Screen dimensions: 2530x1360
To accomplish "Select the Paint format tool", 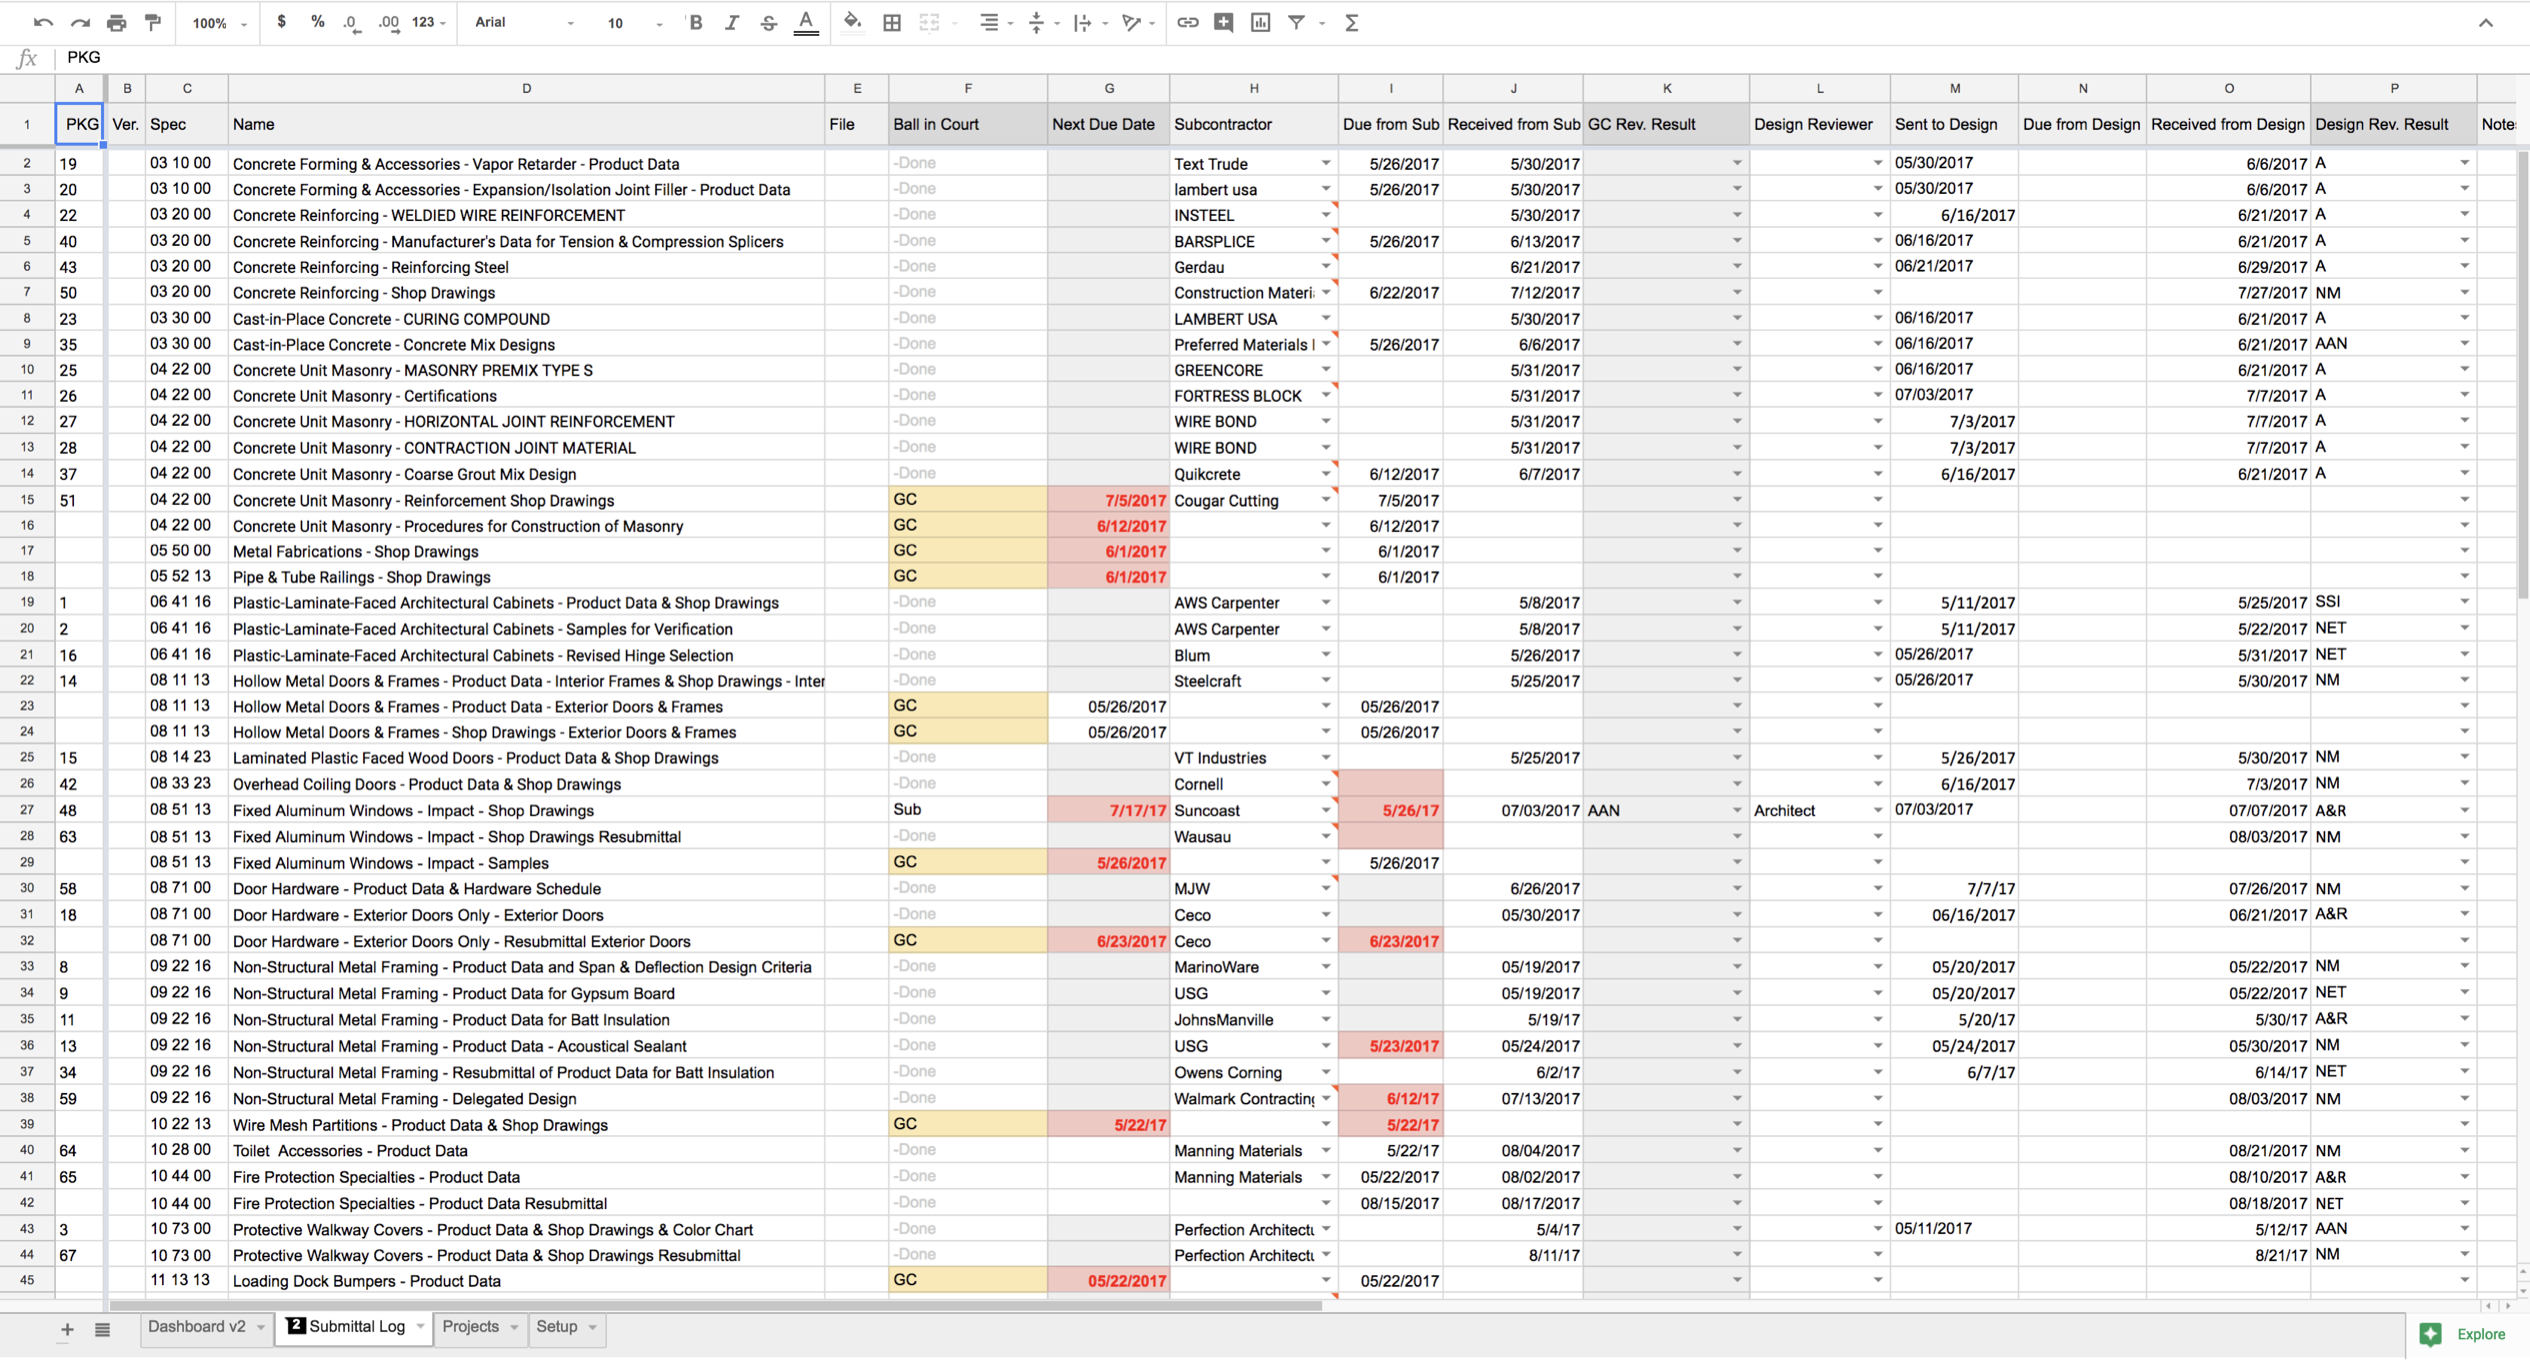I will (x=152, y=22).
